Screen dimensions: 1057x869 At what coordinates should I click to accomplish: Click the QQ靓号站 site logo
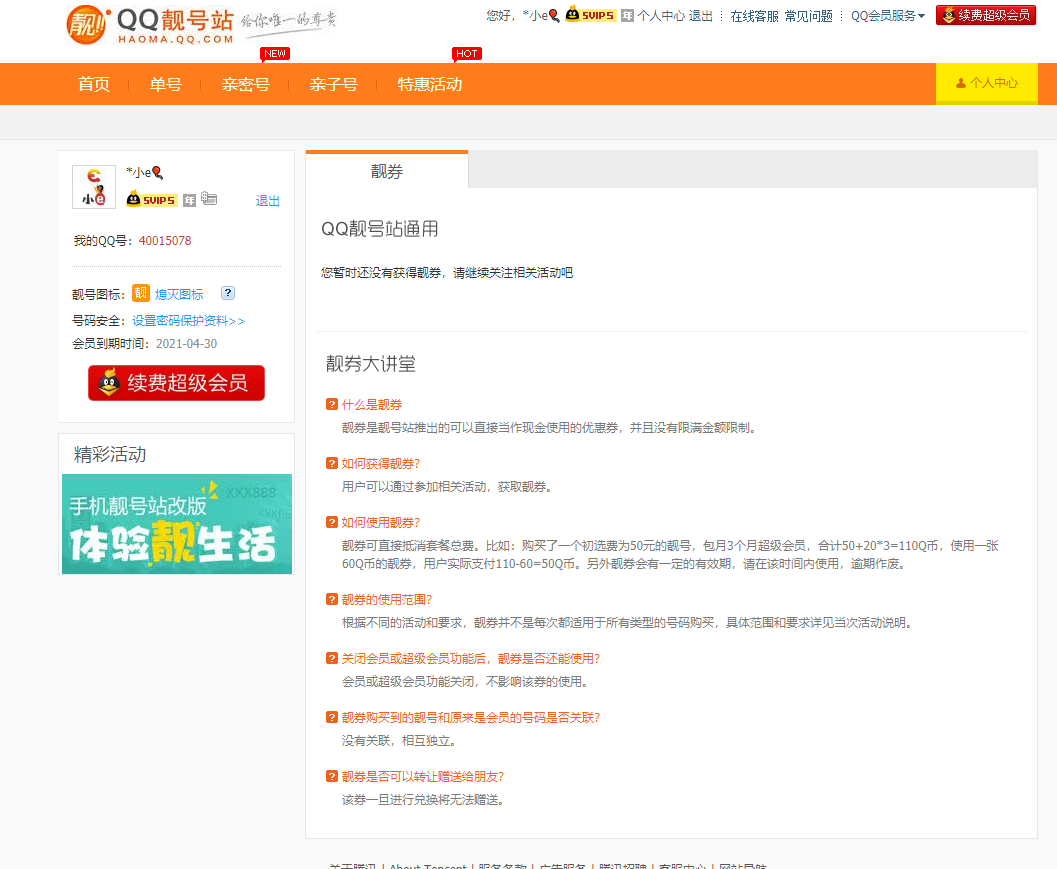150,26
